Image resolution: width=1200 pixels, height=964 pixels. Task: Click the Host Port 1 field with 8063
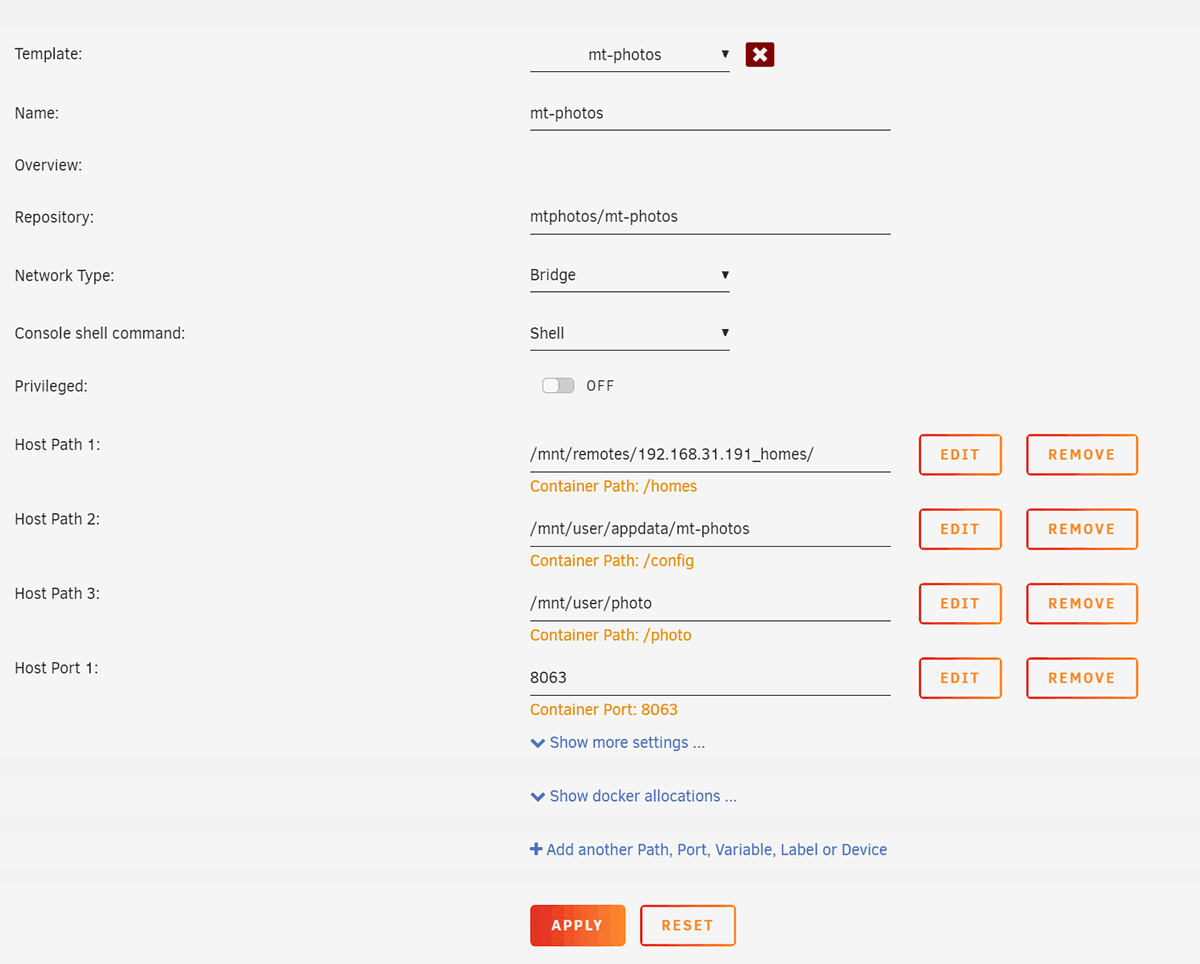(709, 678)
